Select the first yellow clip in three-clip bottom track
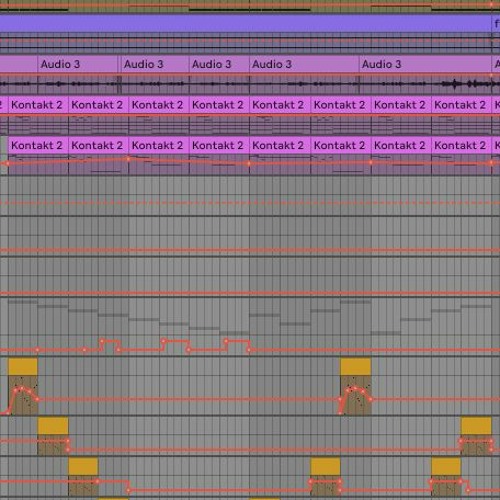The width and height of the screenshot is (500, 500). (x=83, y=466)
